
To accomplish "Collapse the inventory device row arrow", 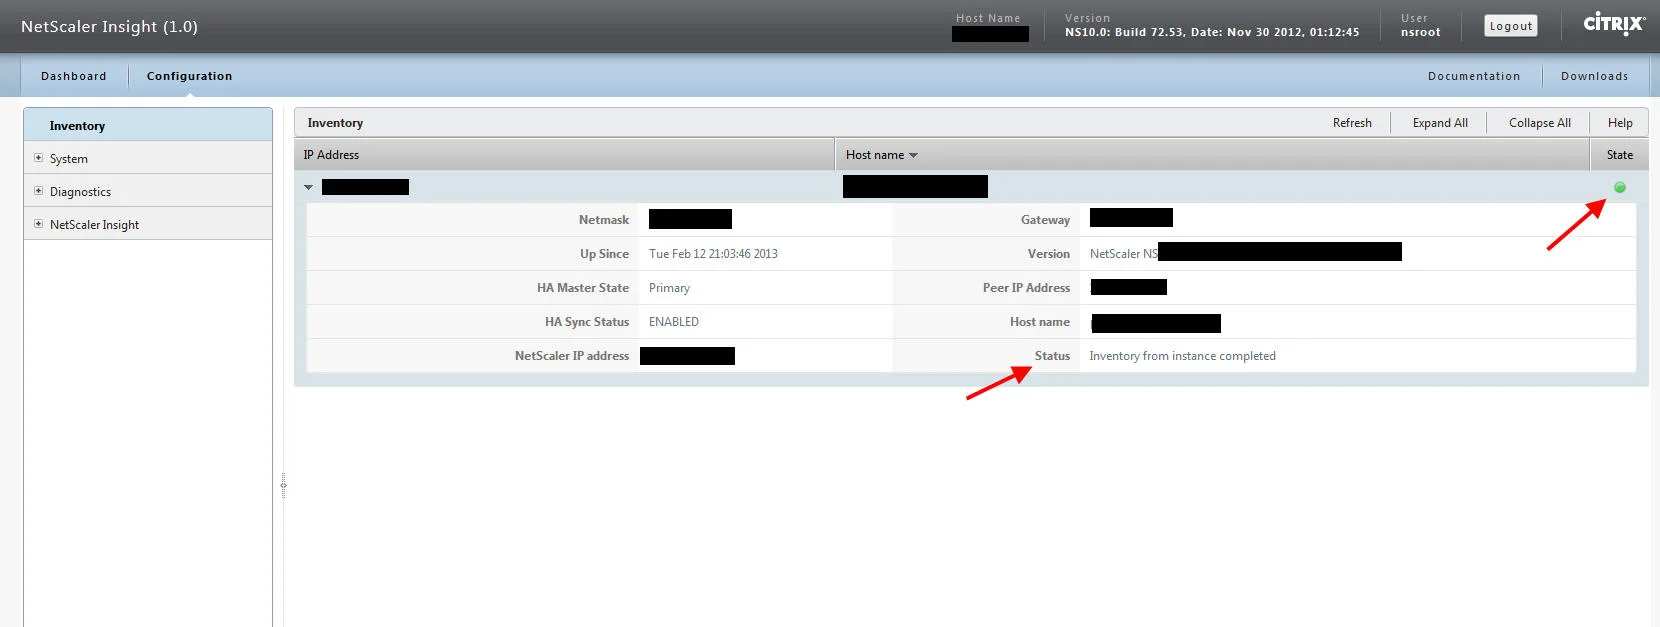I will point(309,187).
